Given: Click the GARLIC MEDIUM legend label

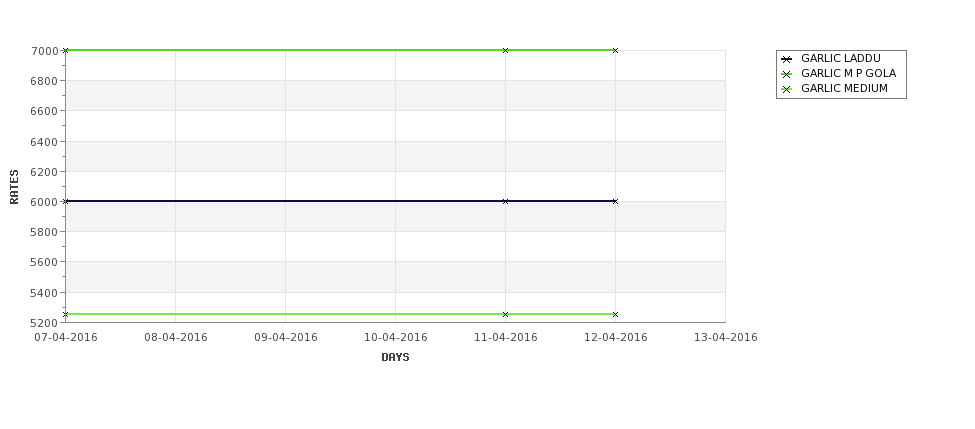Looking at the screenshot, I should [844, 88].
